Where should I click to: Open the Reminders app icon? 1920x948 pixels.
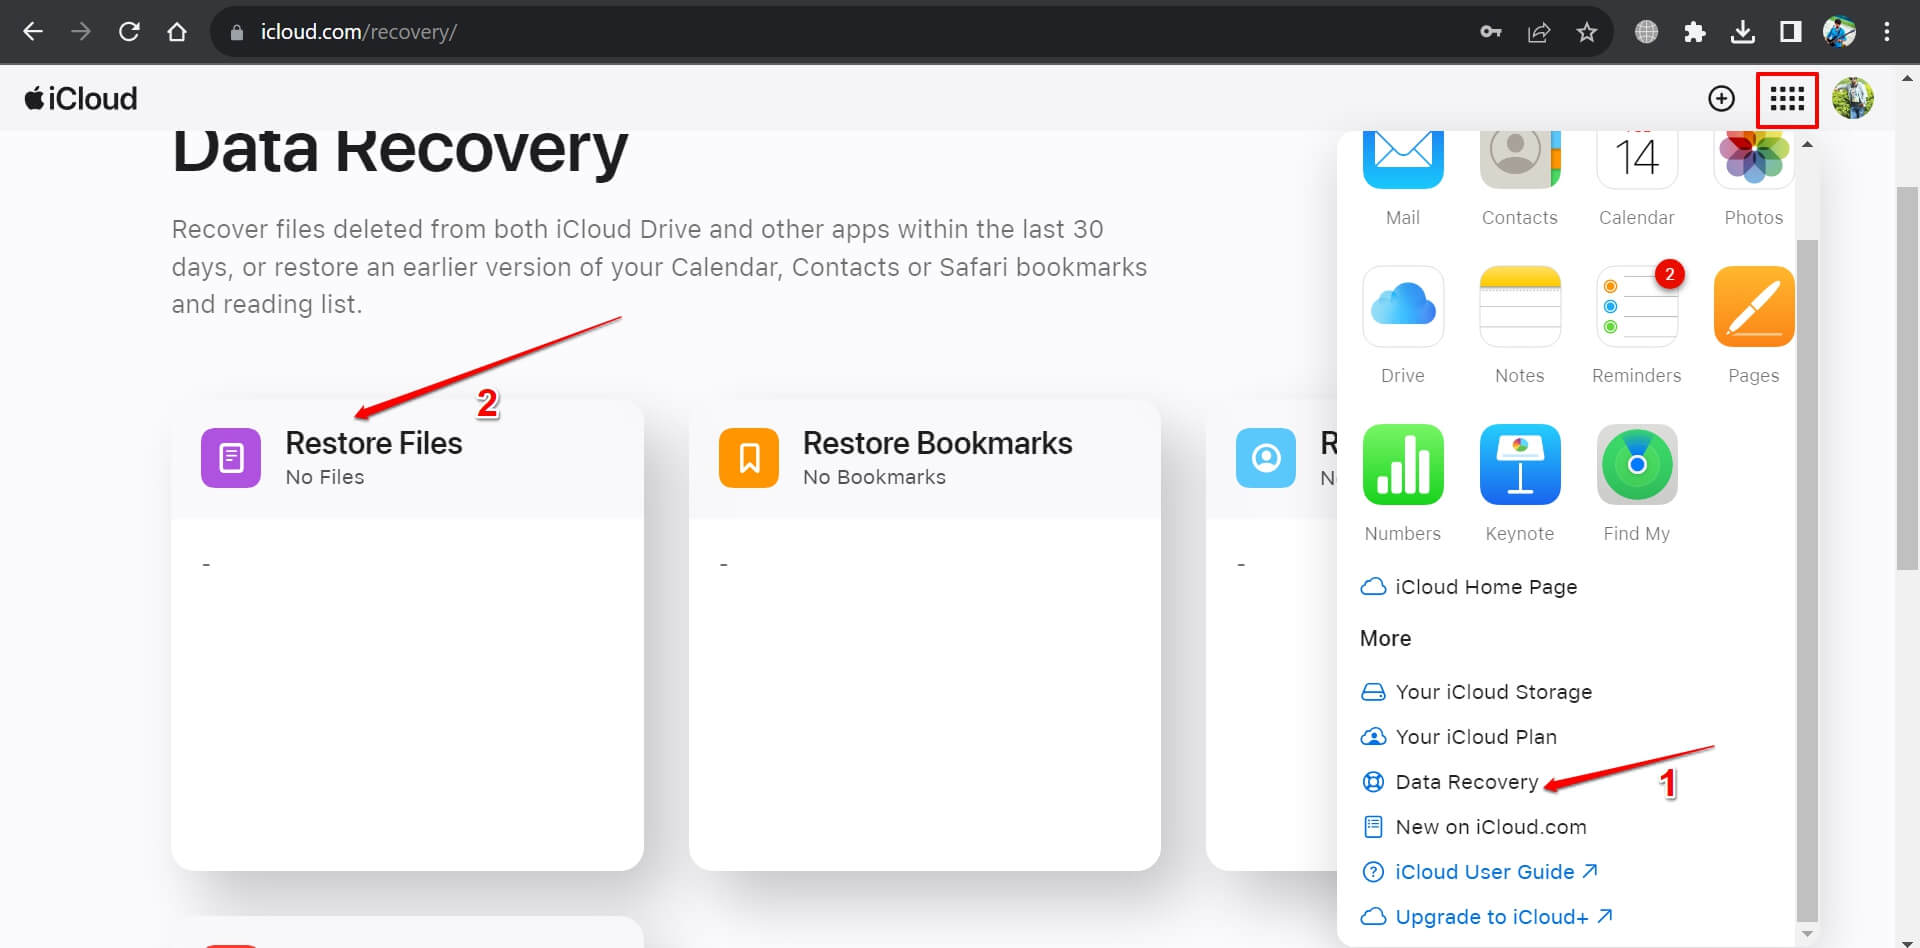[x=1636, y=306]
